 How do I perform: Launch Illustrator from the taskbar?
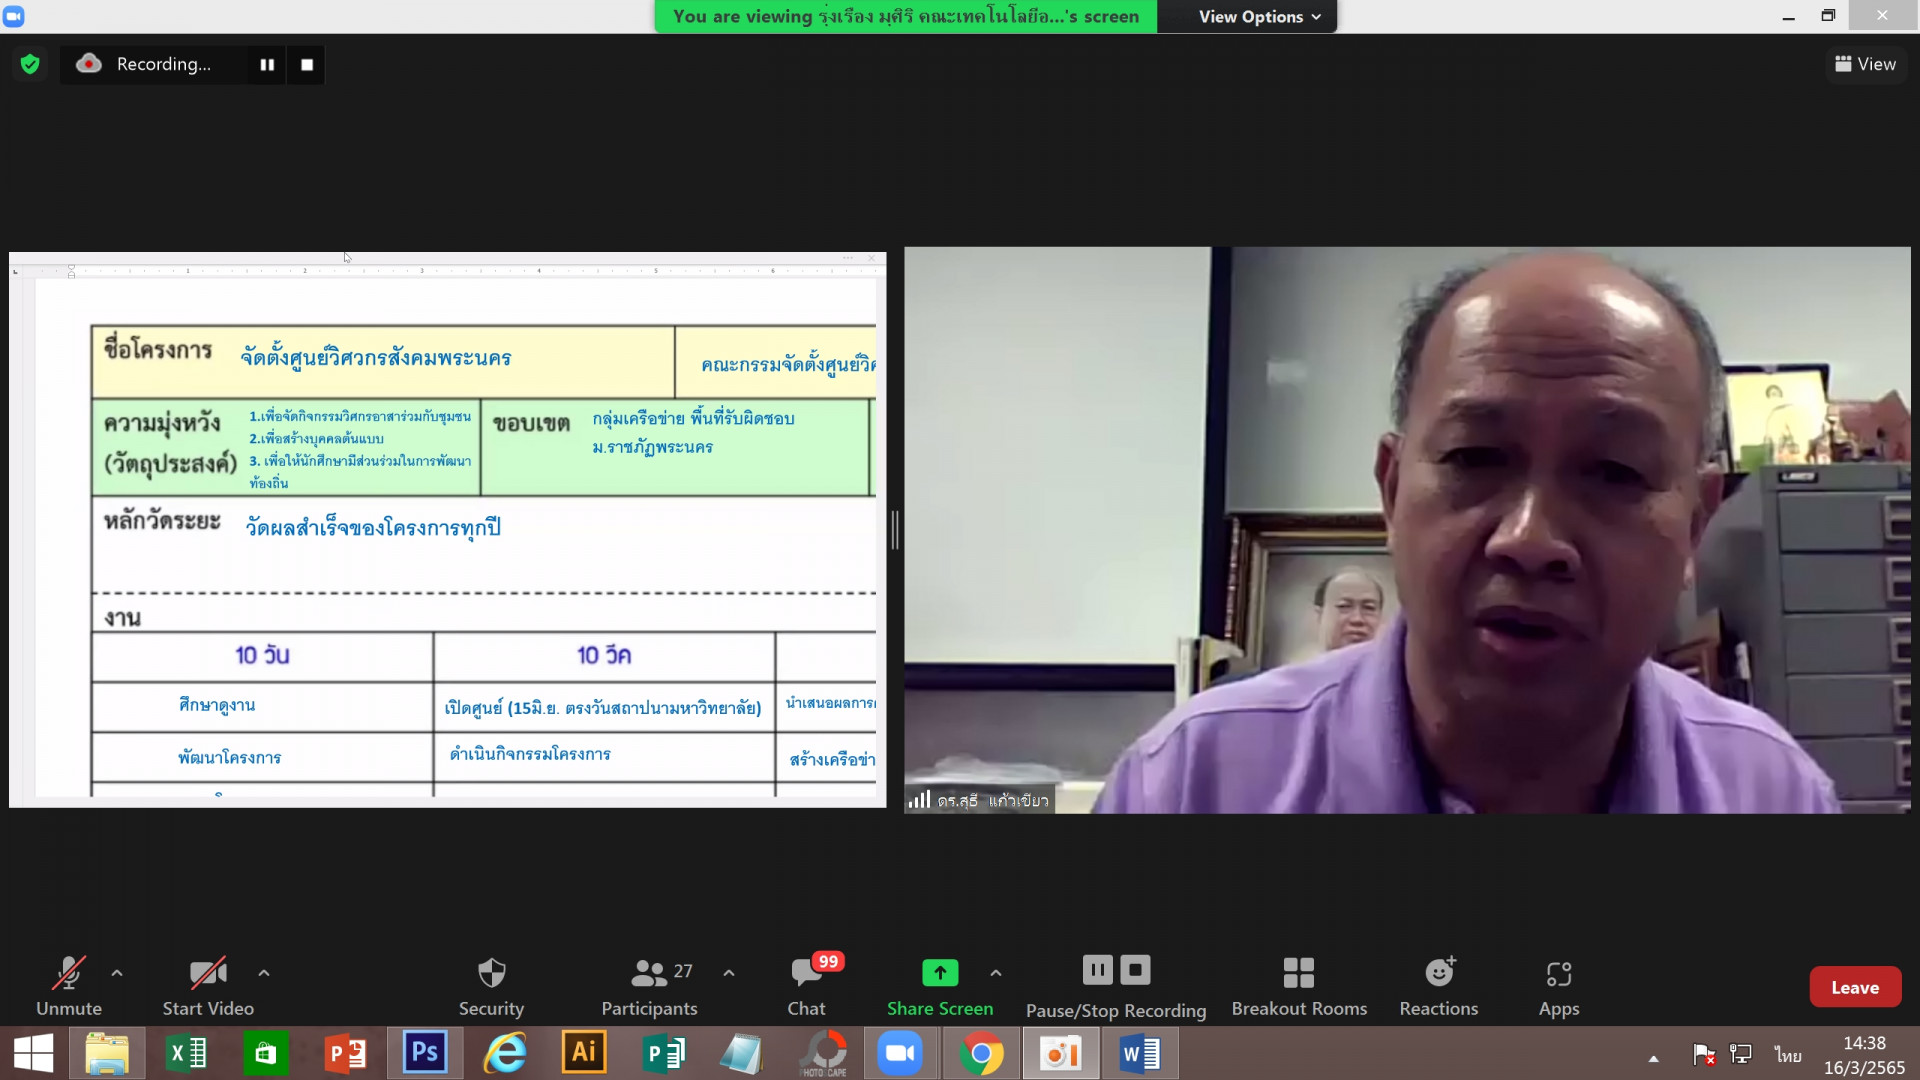click(x=584, y=1053)
